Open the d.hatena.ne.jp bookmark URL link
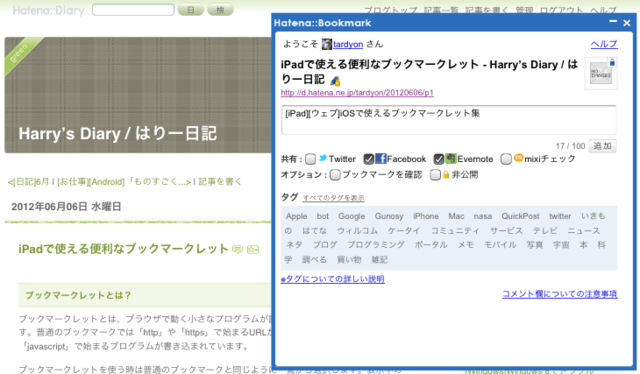Image resolution: width=640 pixels, height=374 pixels. (357, 93)
